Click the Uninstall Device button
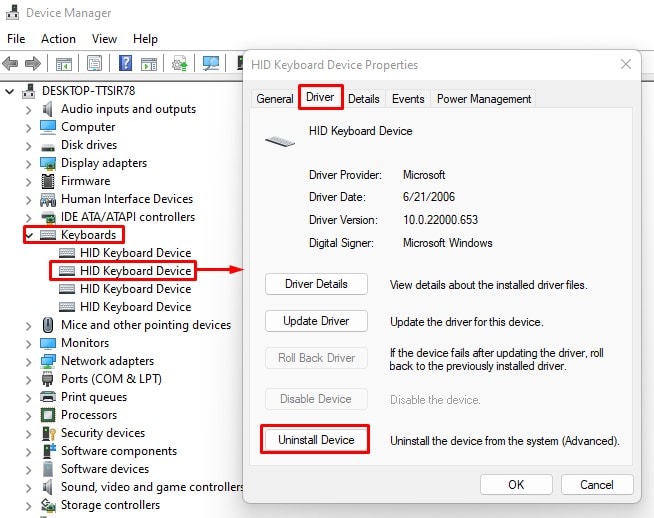Screen dimensions: 654x518 316,440
